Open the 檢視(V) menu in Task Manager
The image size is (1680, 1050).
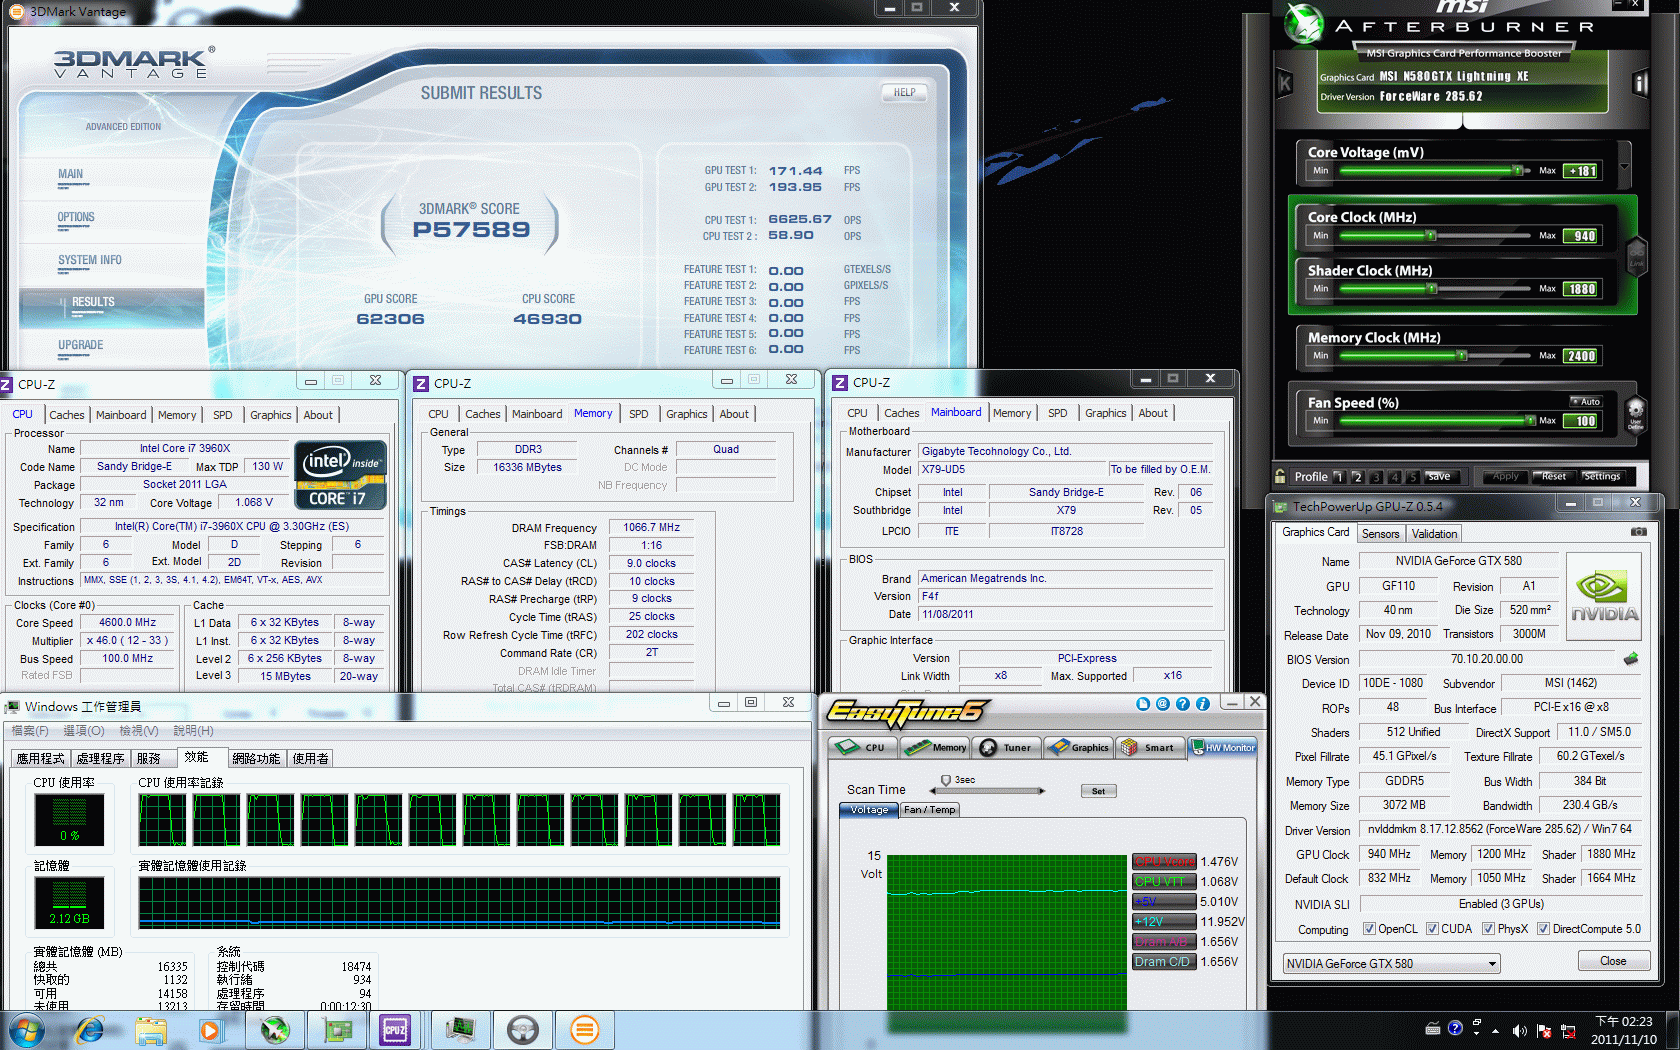pos(139,731)
